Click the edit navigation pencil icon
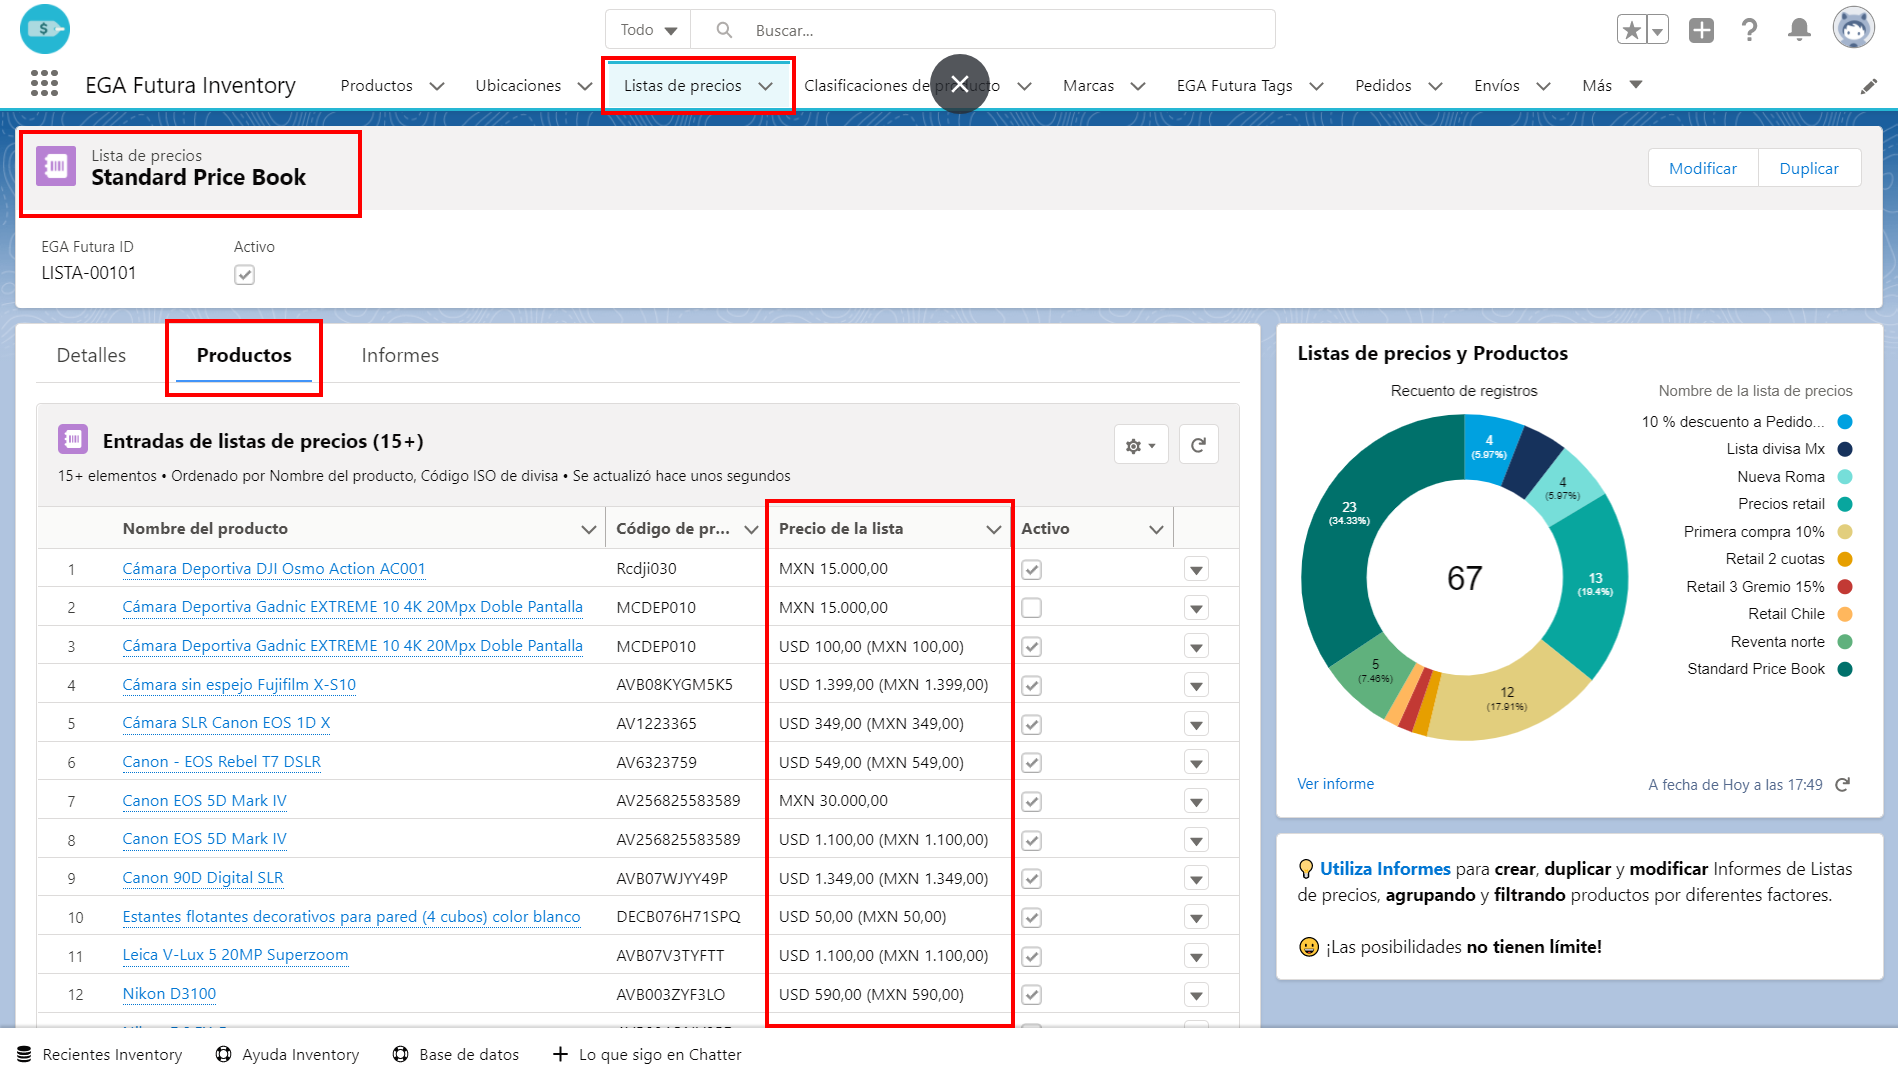The height and width of the screenshot is (1076, 1898). pyautogui.click(x=1868, y=86)
